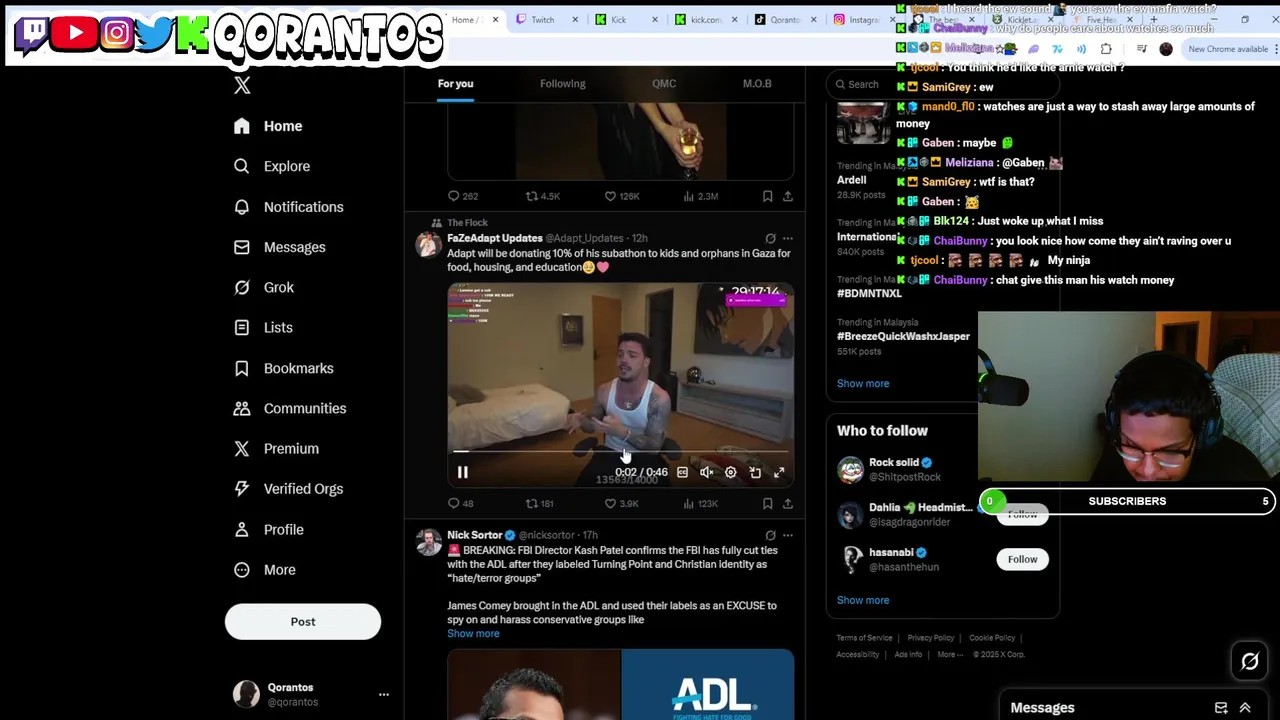
Task: Open the Qorantos account avatar
Action: pos(246,694)
